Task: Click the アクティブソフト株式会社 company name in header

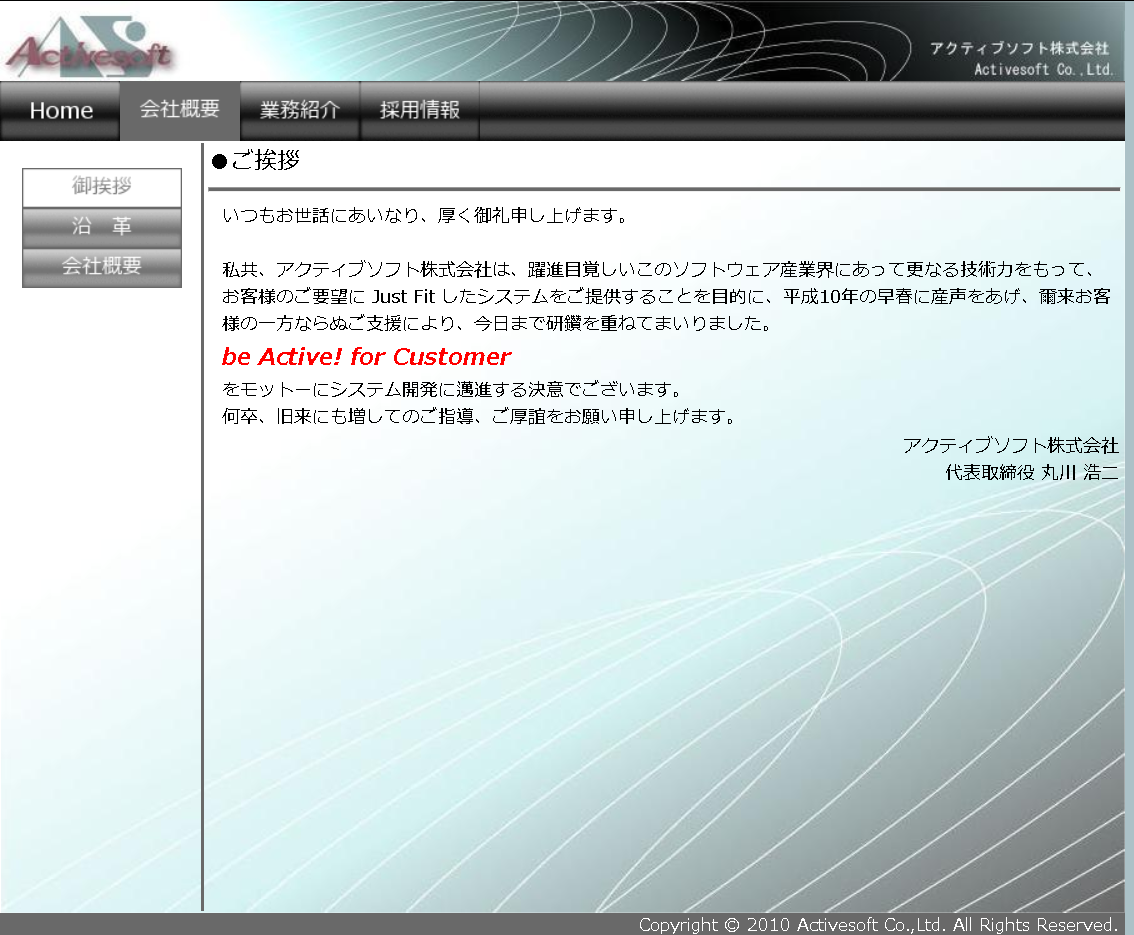Action: (x=1019, y=47)
